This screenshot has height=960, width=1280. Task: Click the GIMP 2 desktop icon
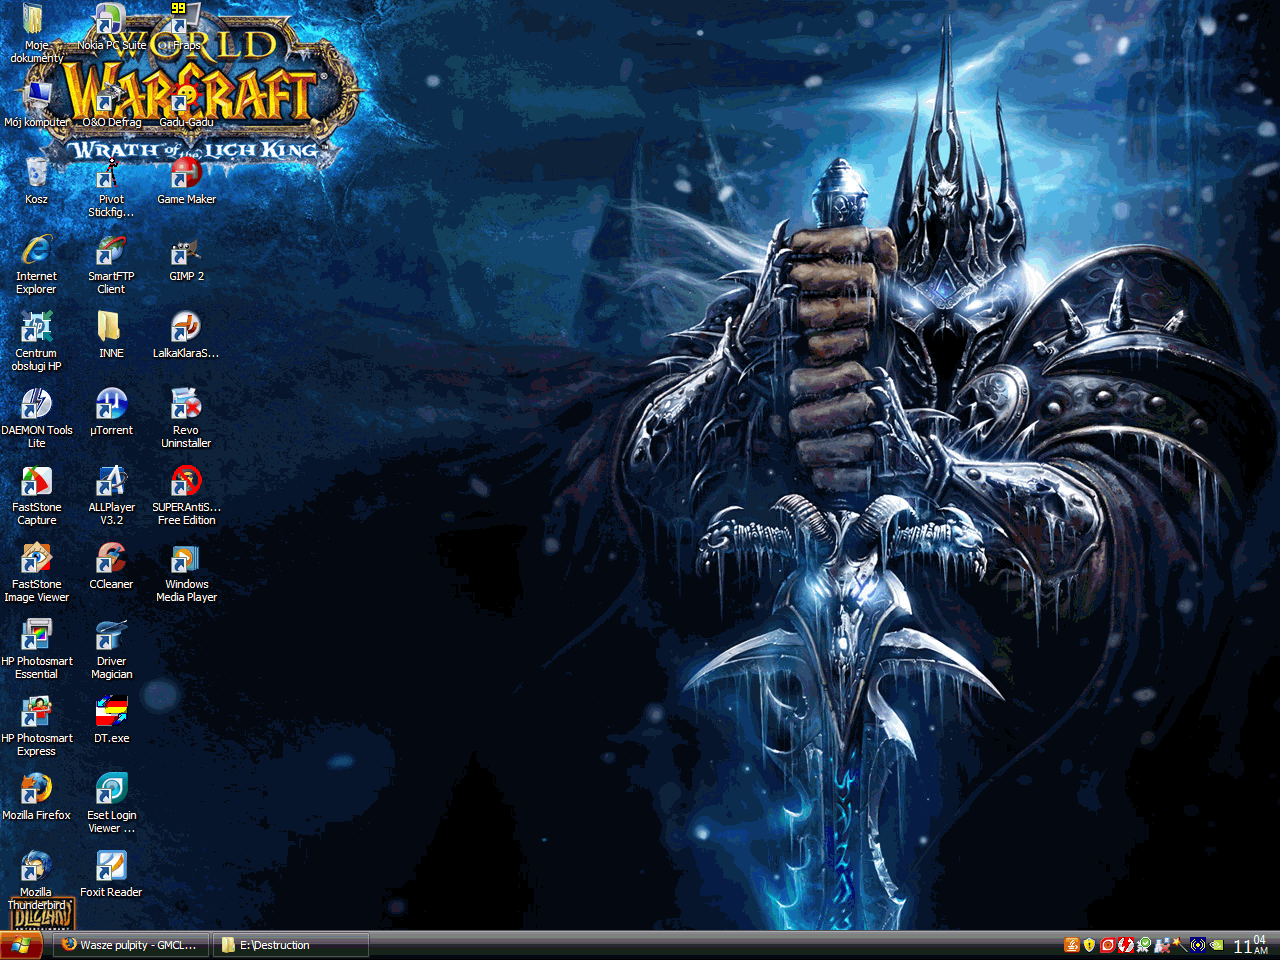pyautogui.click(x=186, y=252)
